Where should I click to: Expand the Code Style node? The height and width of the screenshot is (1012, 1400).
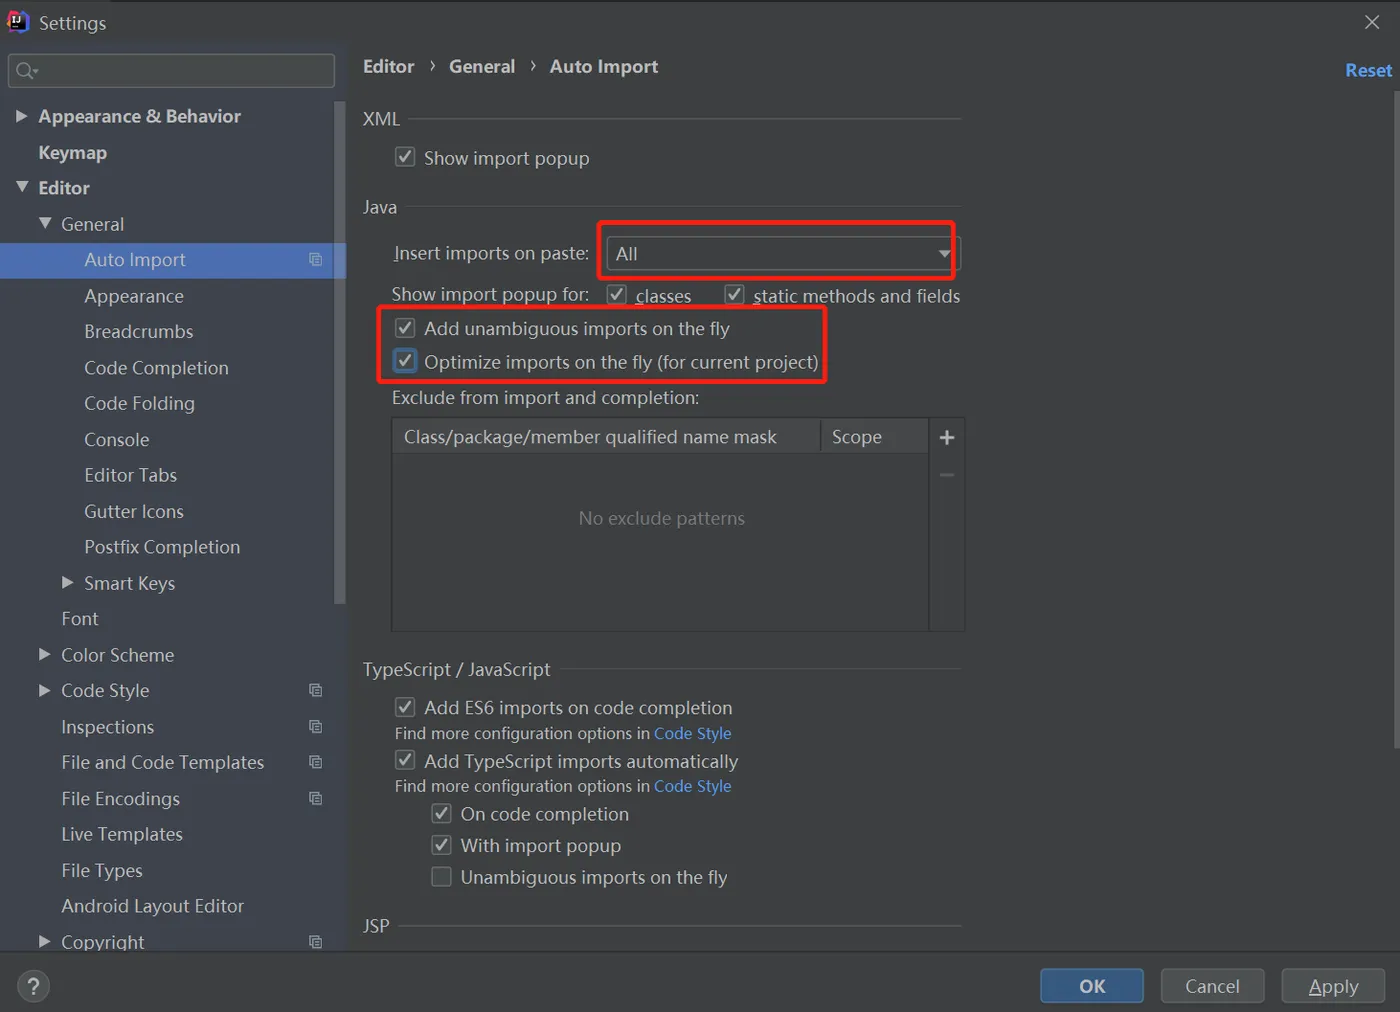point(44,690)
